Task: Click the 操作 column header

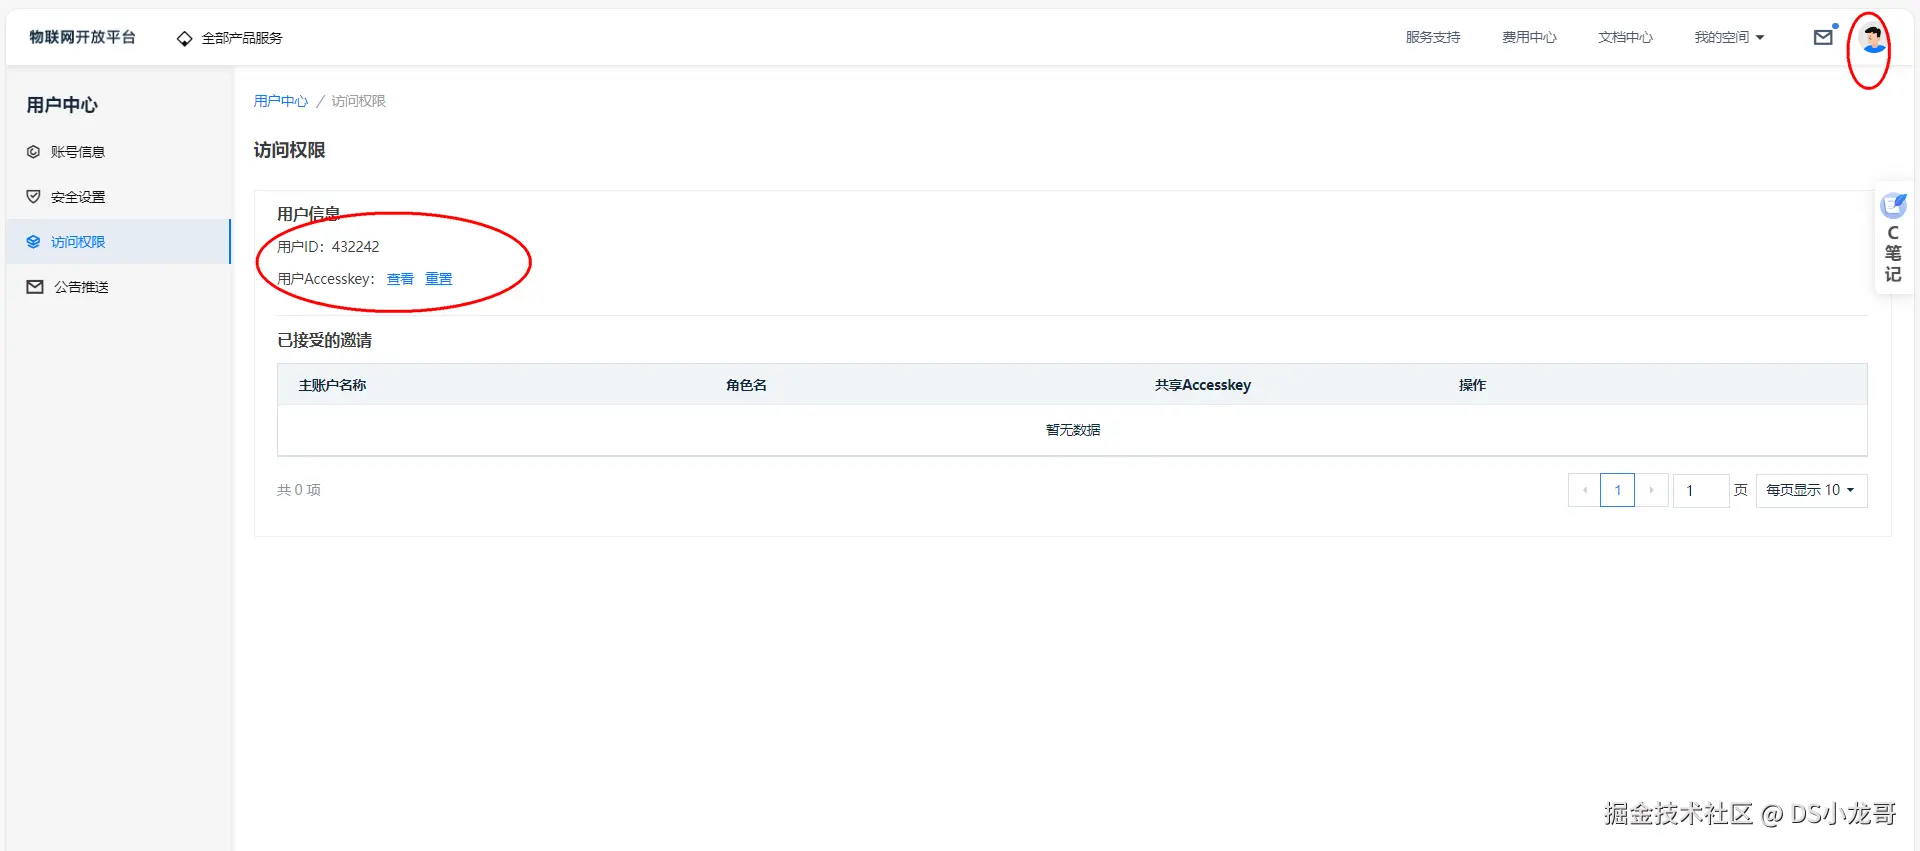Action: [x=1472, y=385]
